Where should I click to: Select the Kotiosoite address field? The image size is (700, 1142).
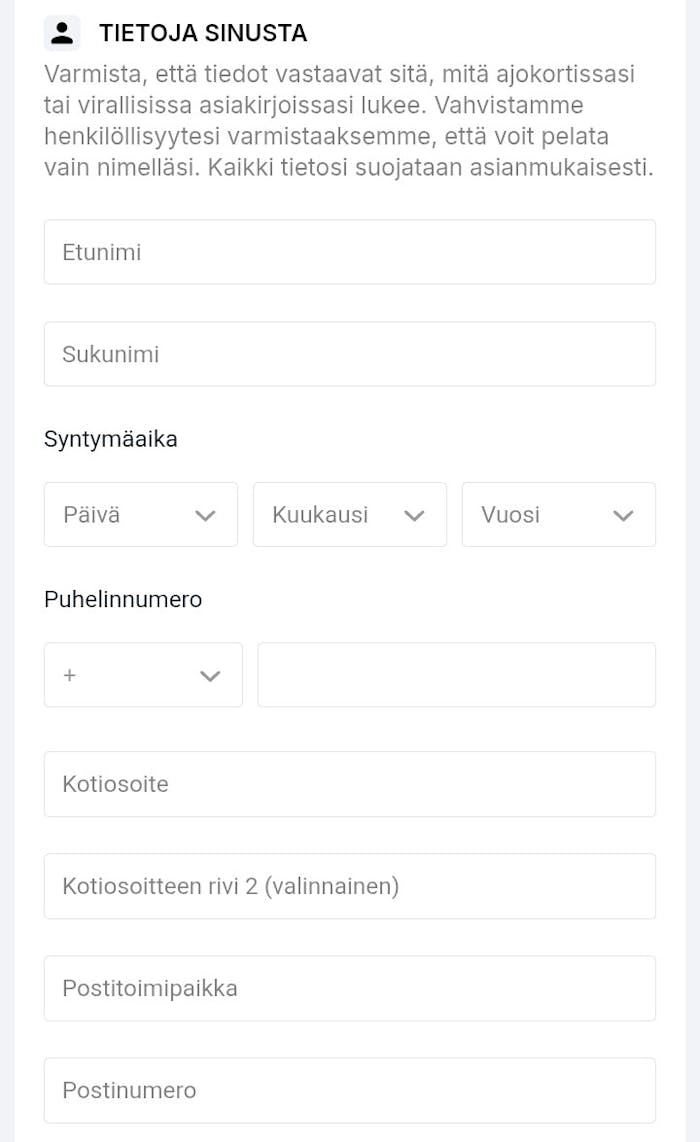coord(350,784)
